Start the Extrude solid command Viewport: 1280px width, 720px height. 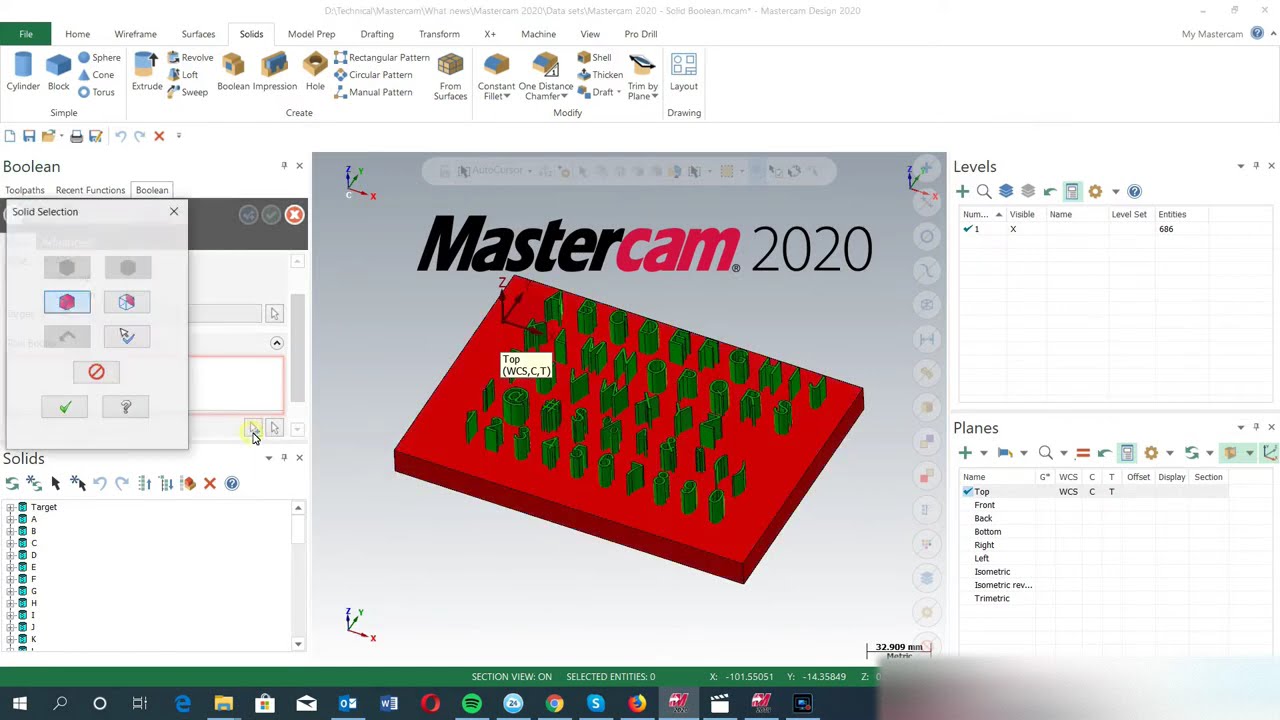point(147,72)
